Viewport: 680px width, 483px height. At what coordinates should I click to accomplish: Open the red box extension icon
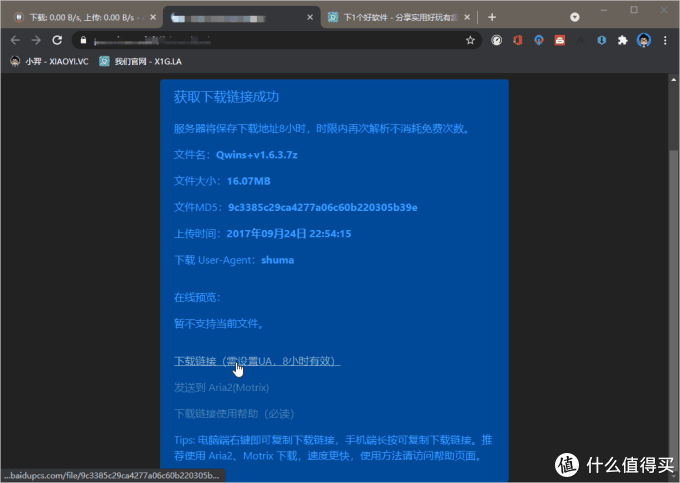pos(559,40)
